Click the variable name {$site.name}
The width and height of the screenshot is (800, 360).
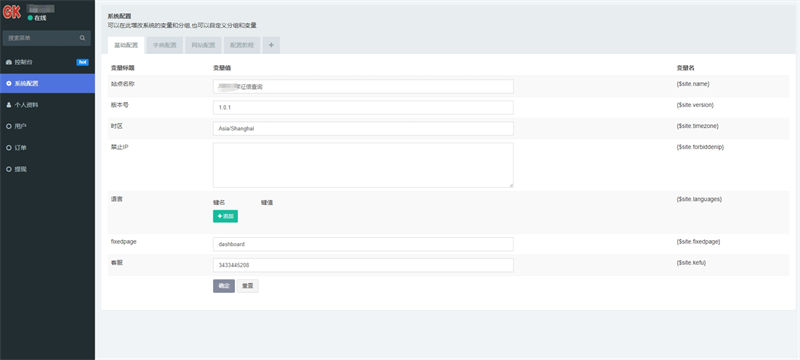coord(692,84)
